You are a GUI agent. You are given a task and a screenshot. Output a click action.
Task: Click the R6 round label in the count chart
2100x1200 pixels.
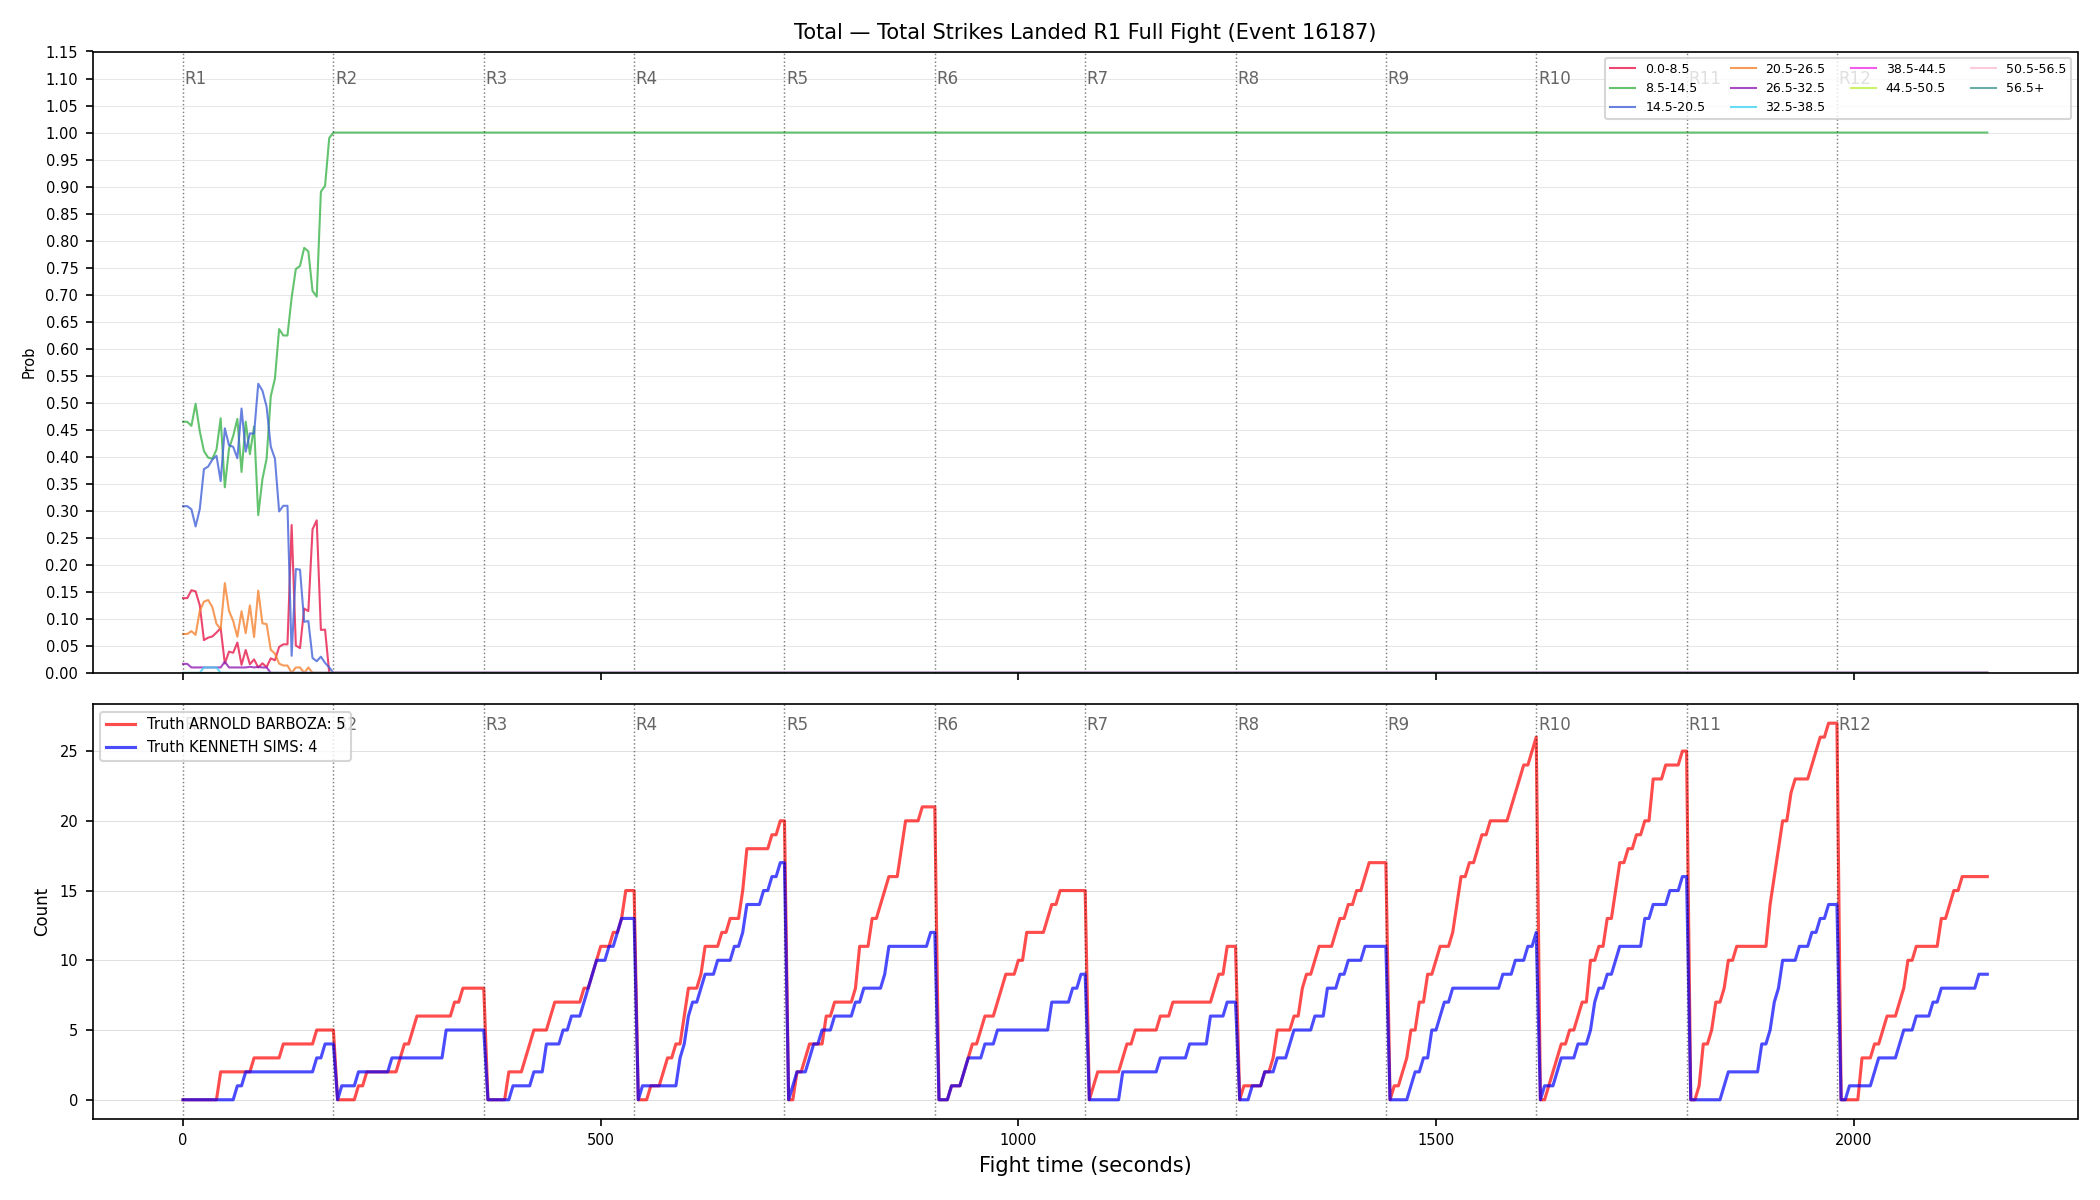click(x=947, y=724)
